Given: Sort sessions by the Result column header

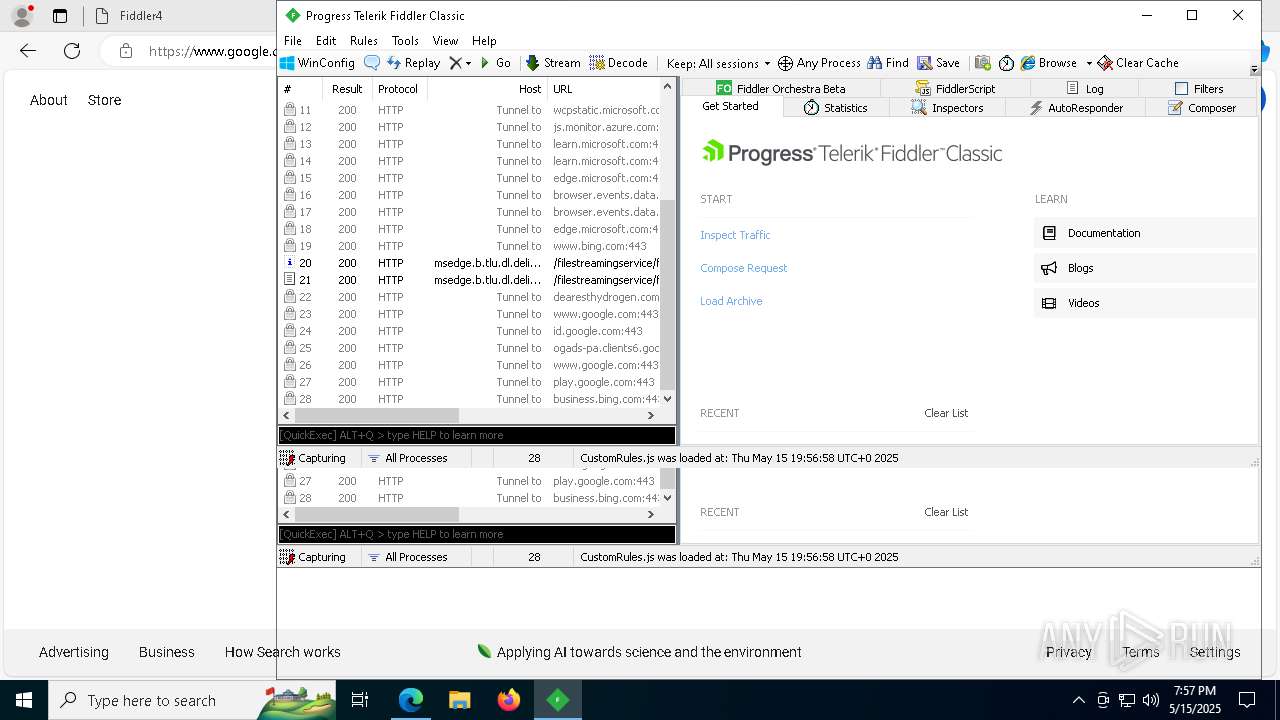Looking at the screenshot, I should tap(349, 89).
